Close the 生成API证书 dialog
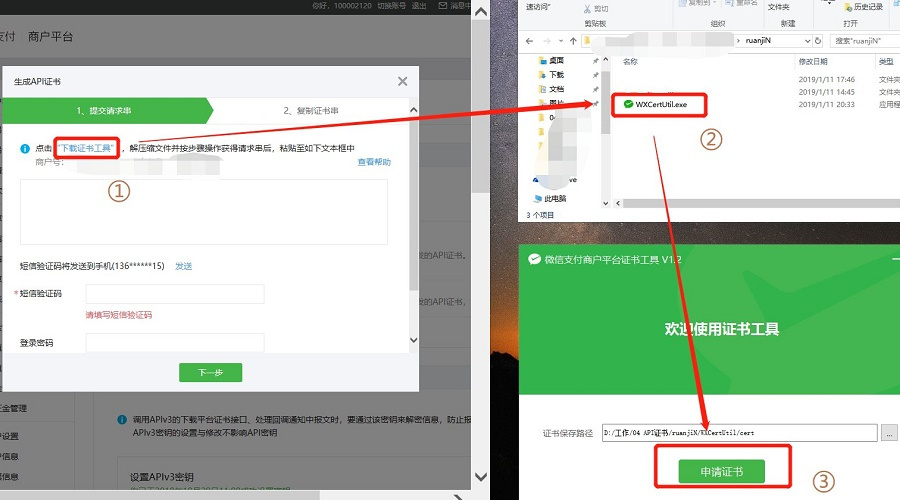This screenshot has height=500, width=900. [402, 82]
